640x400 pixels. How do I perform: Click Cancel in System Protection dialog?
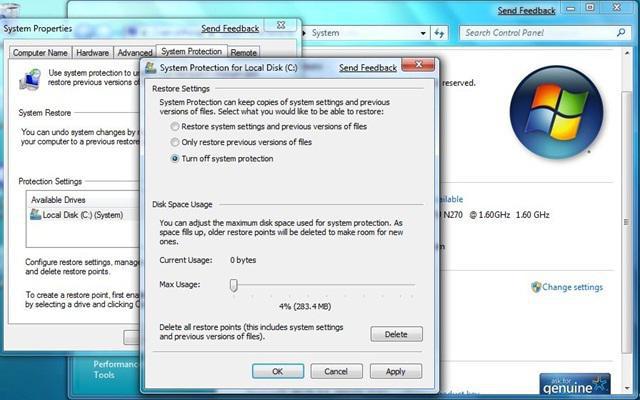point(336,371)
